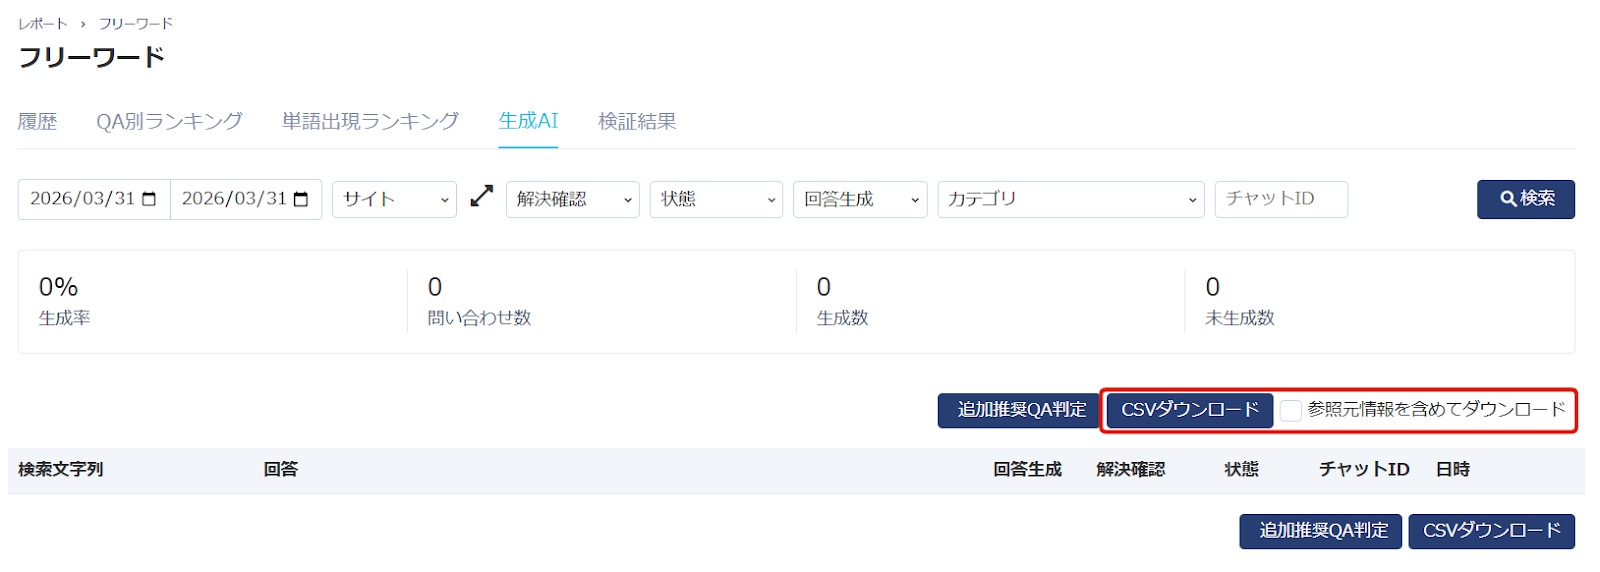1600x572 pixels.
Task: Open the カテゴリ dropdown
Action: click(x=1070, y=199)
